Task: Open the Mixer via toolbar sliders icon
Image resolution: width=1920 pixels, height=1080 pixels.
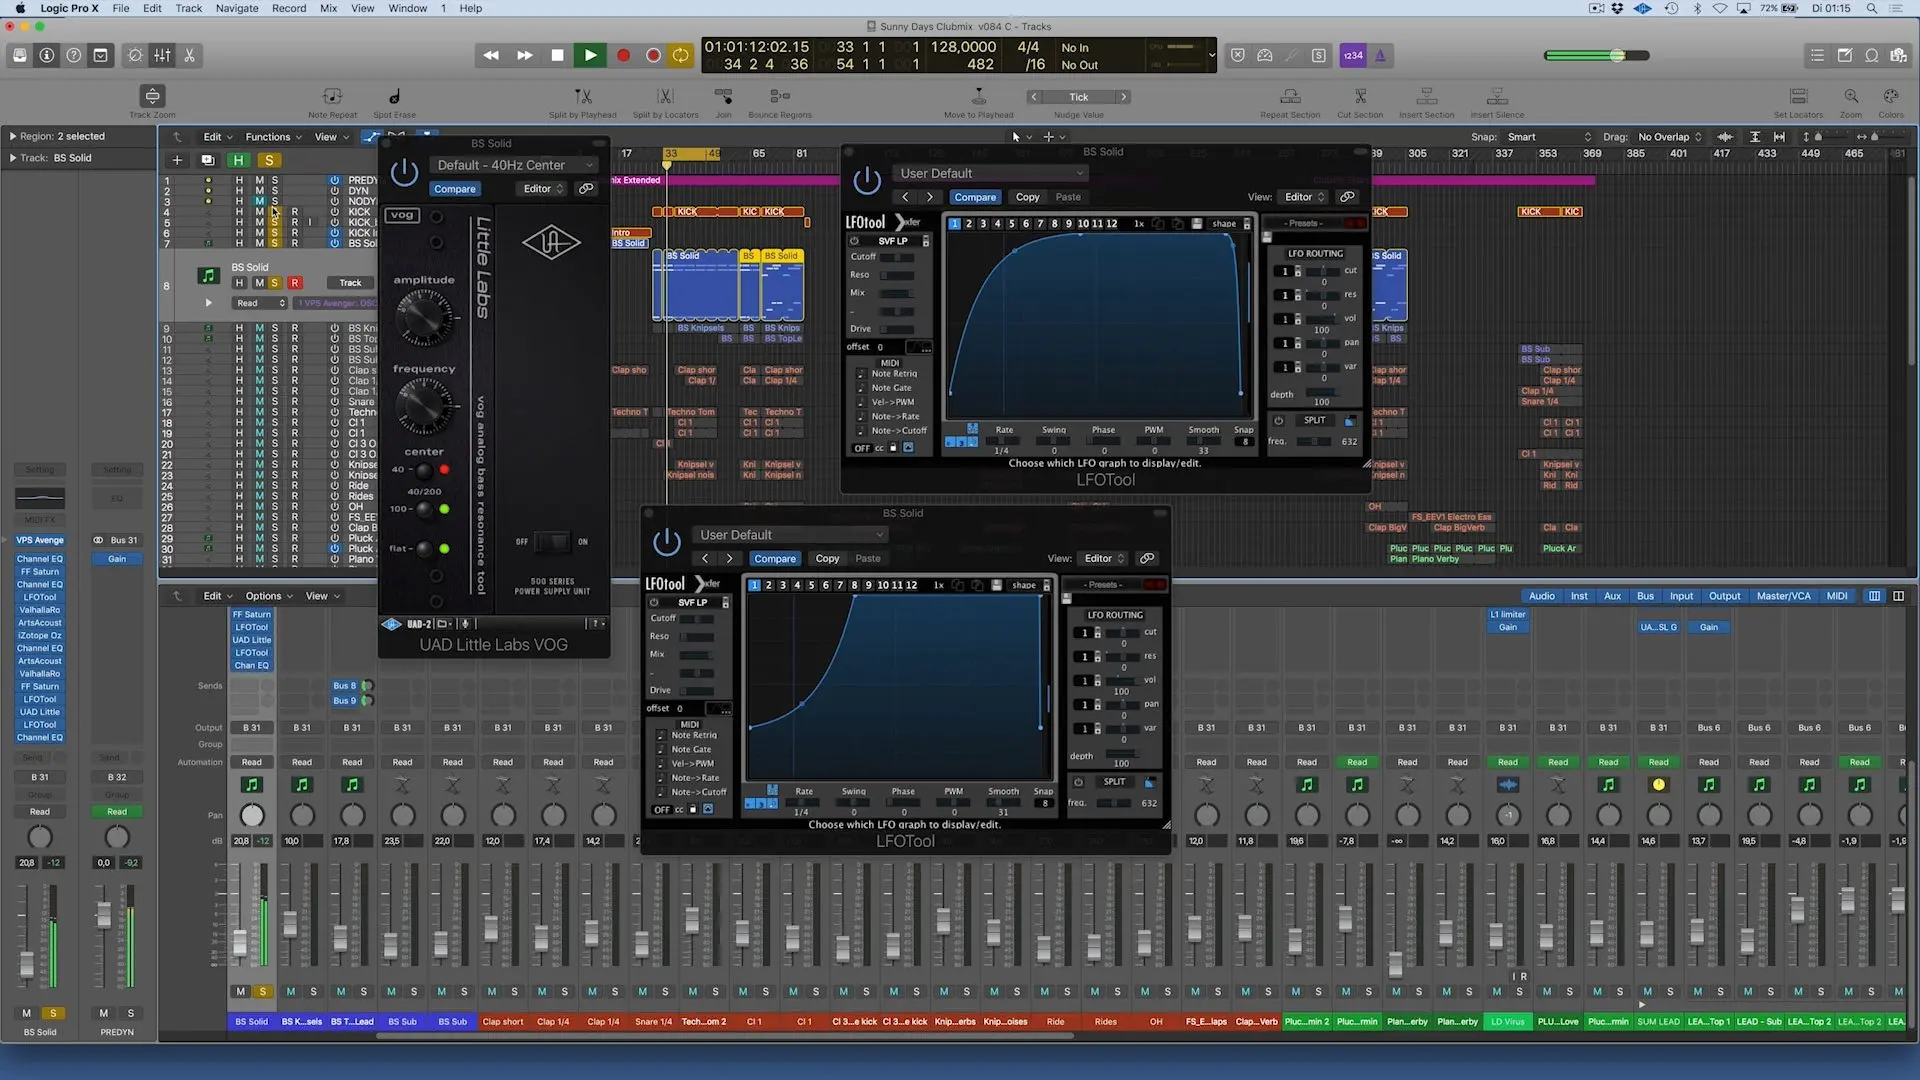Action: pyautogui.click(x=162, y=56)
